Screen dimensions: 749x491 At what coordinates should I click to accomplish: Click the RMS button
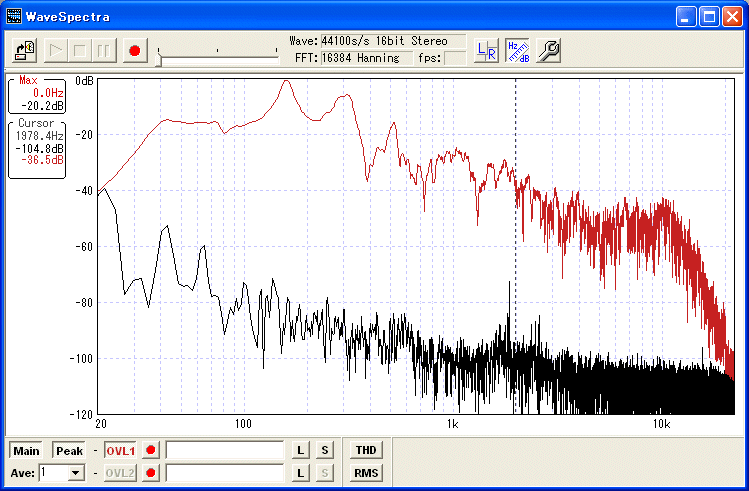point(365,473)
